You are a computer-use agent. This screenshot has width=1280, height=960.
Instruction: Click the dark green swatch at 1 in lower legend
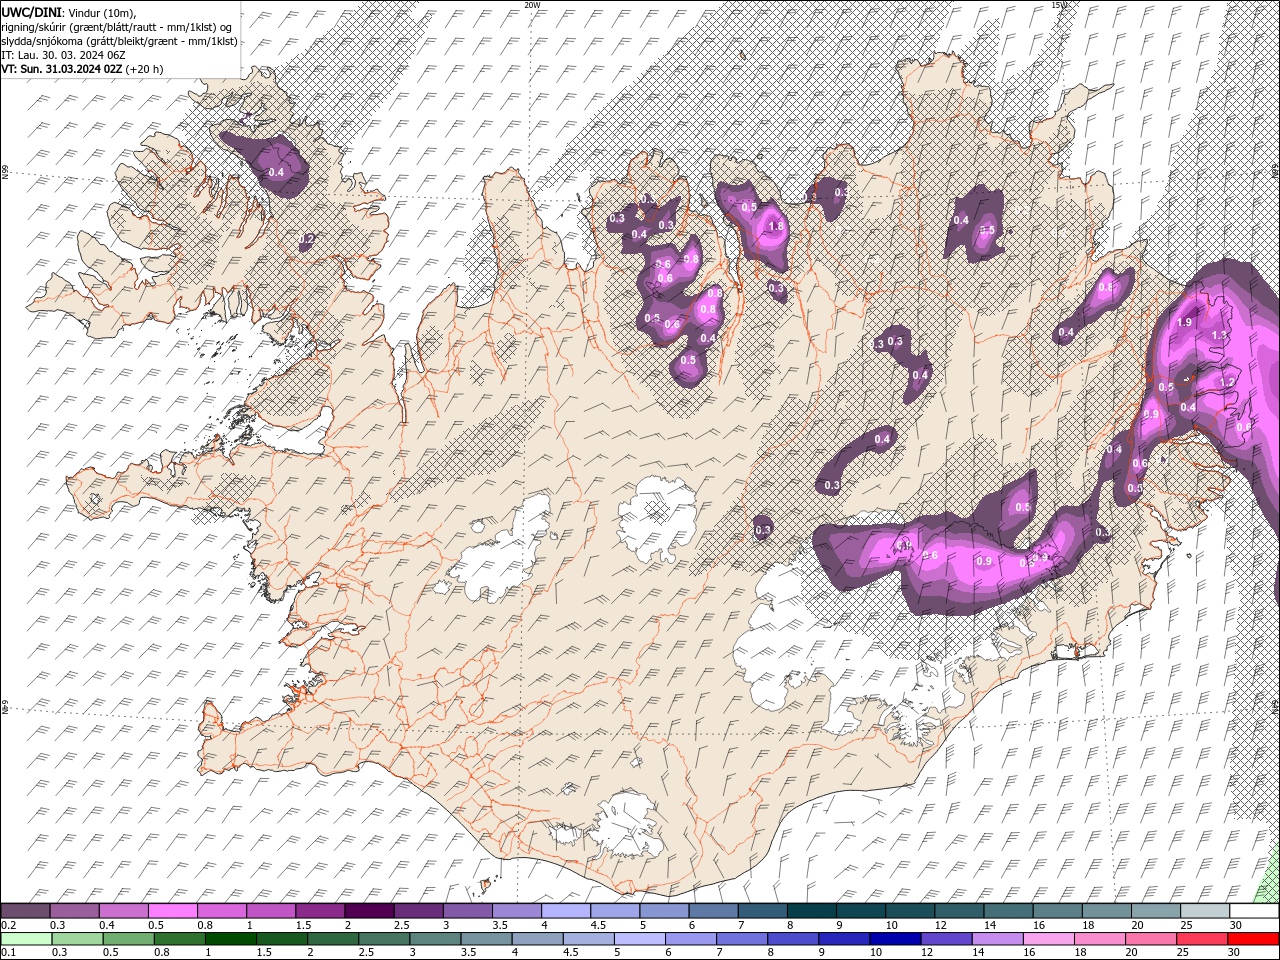coord(231,939)
